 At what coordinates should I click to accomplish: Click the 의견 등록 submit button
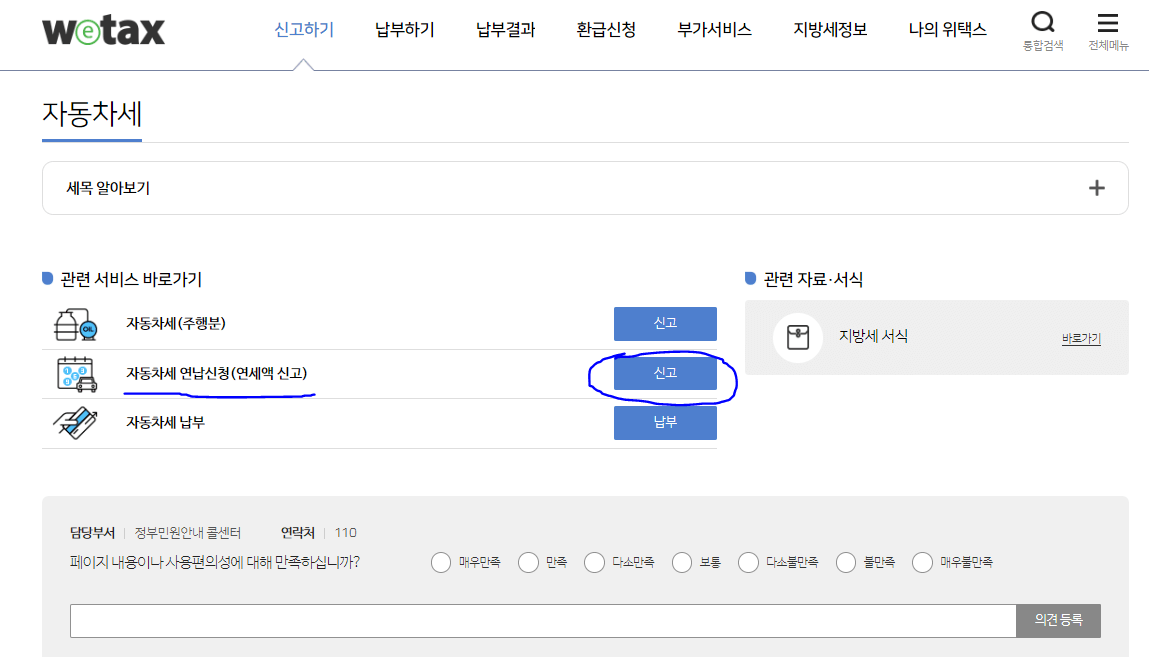[x=1059, y=620]
